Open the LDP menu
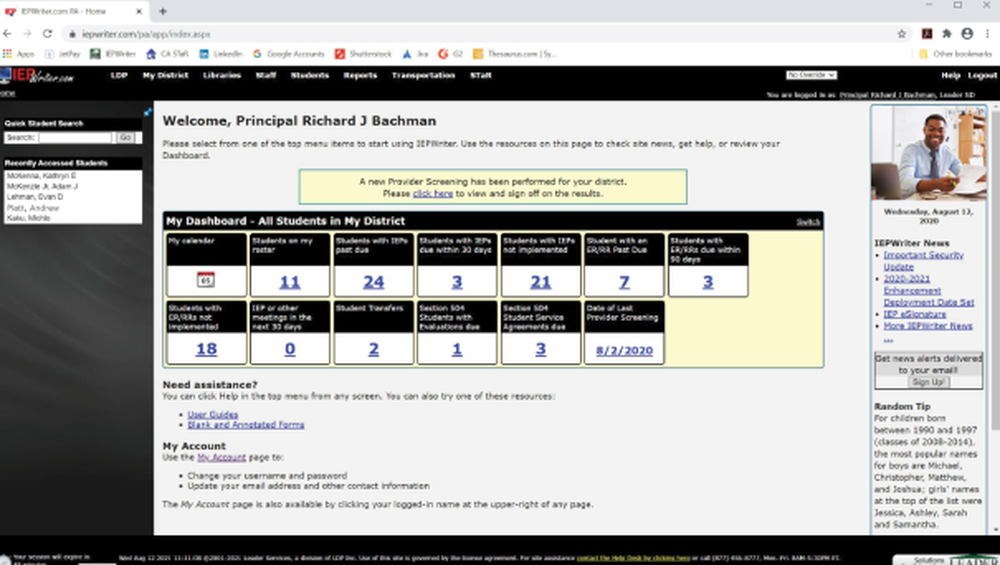1000x565 pixels. pyautogui.click(x=119, y=75)
